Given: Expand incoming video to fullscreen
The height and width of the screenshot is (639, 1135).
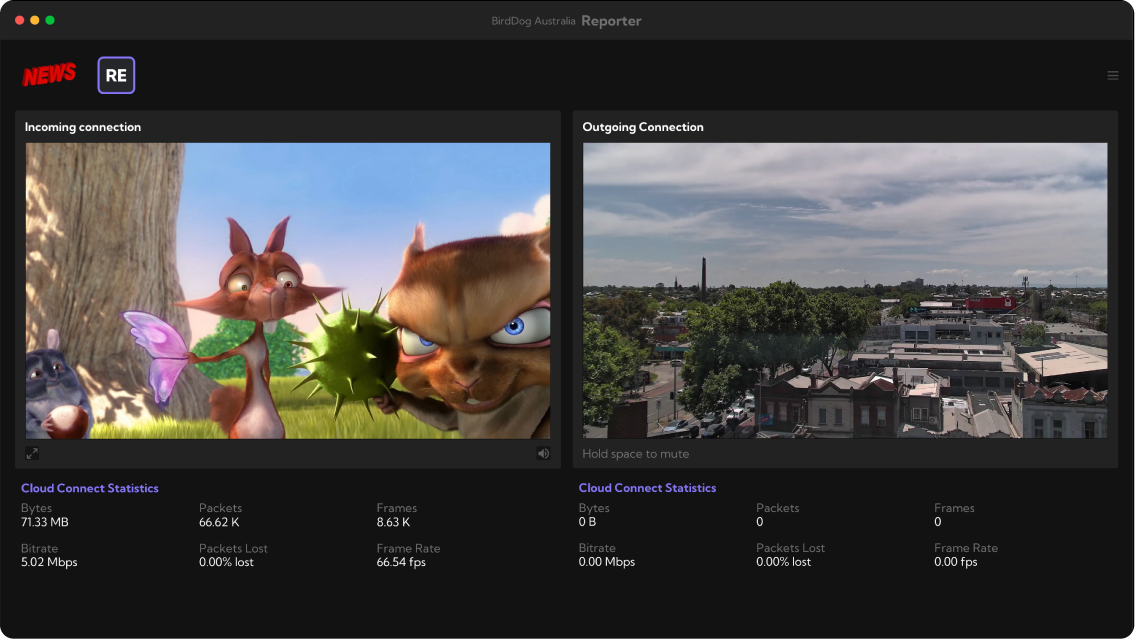Looking at the screenshot, I should [32, 454].
